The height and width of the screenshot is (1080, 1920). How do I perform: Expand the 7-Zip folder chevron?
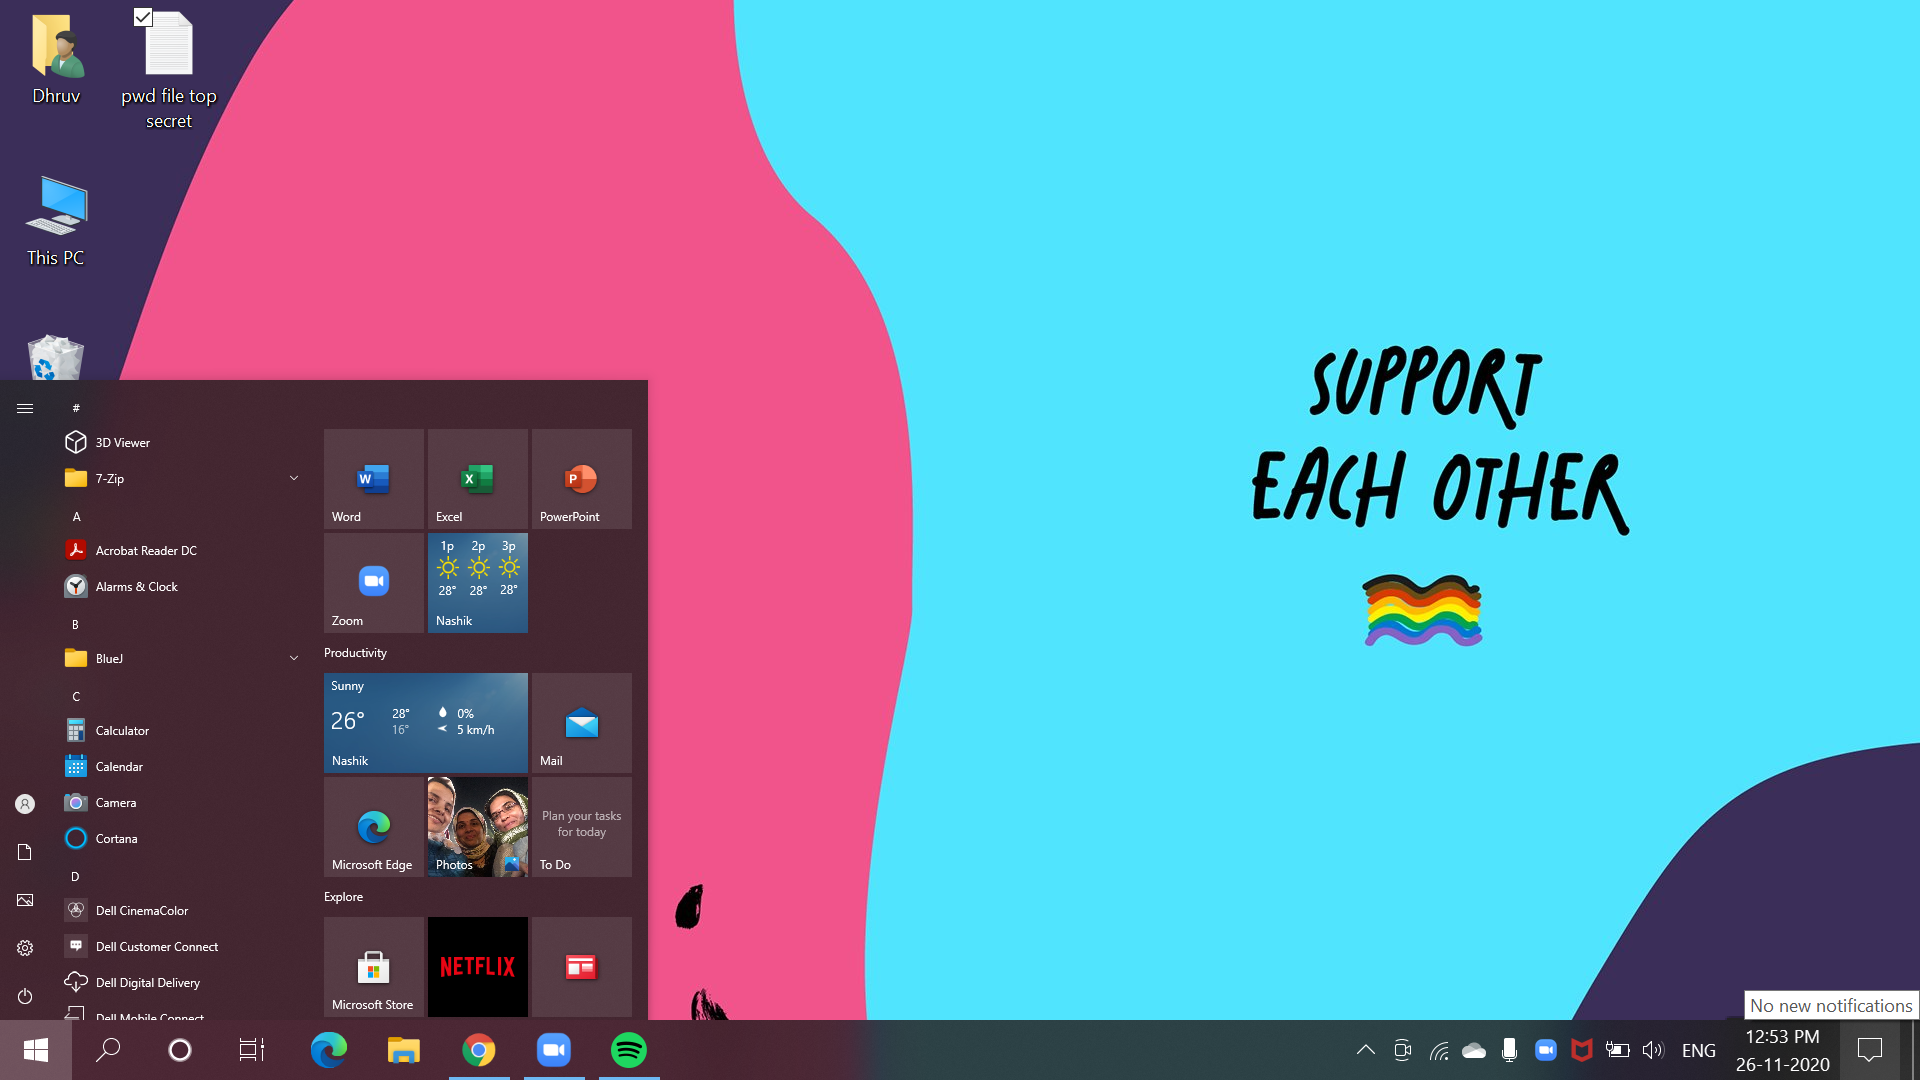294,478
